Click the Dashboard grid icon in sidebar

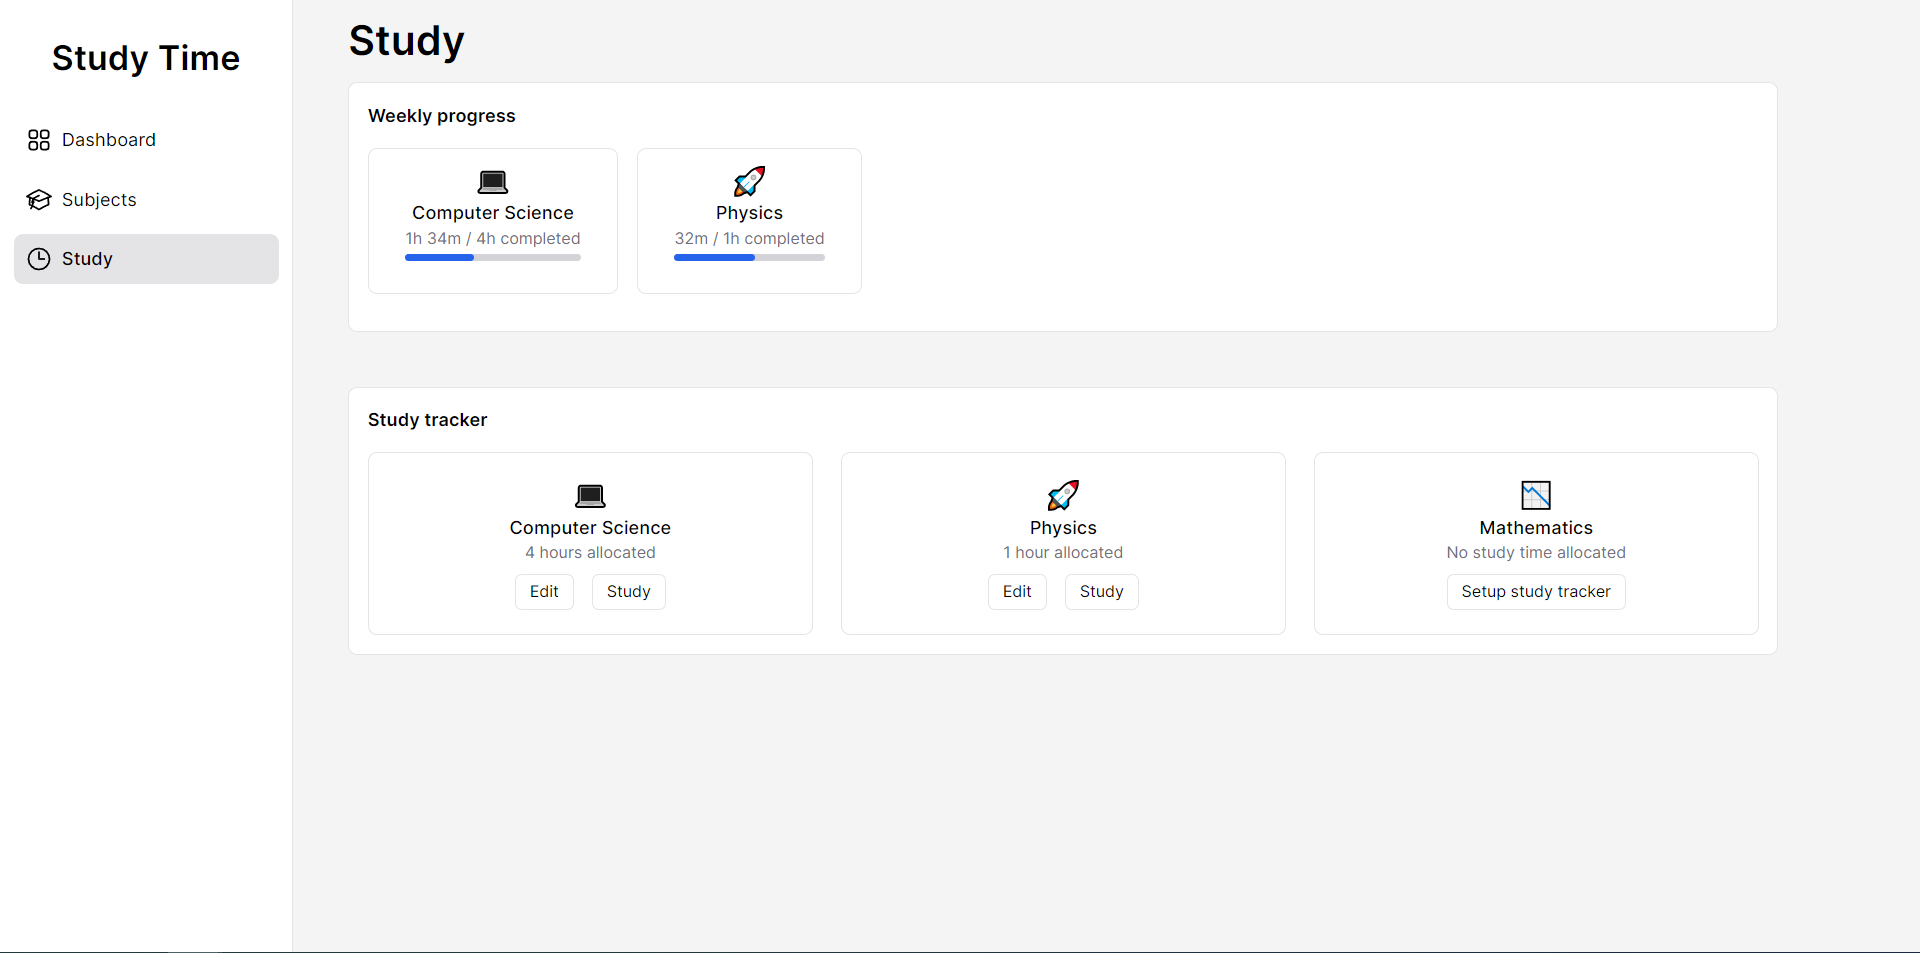click(x=39, y=140)
